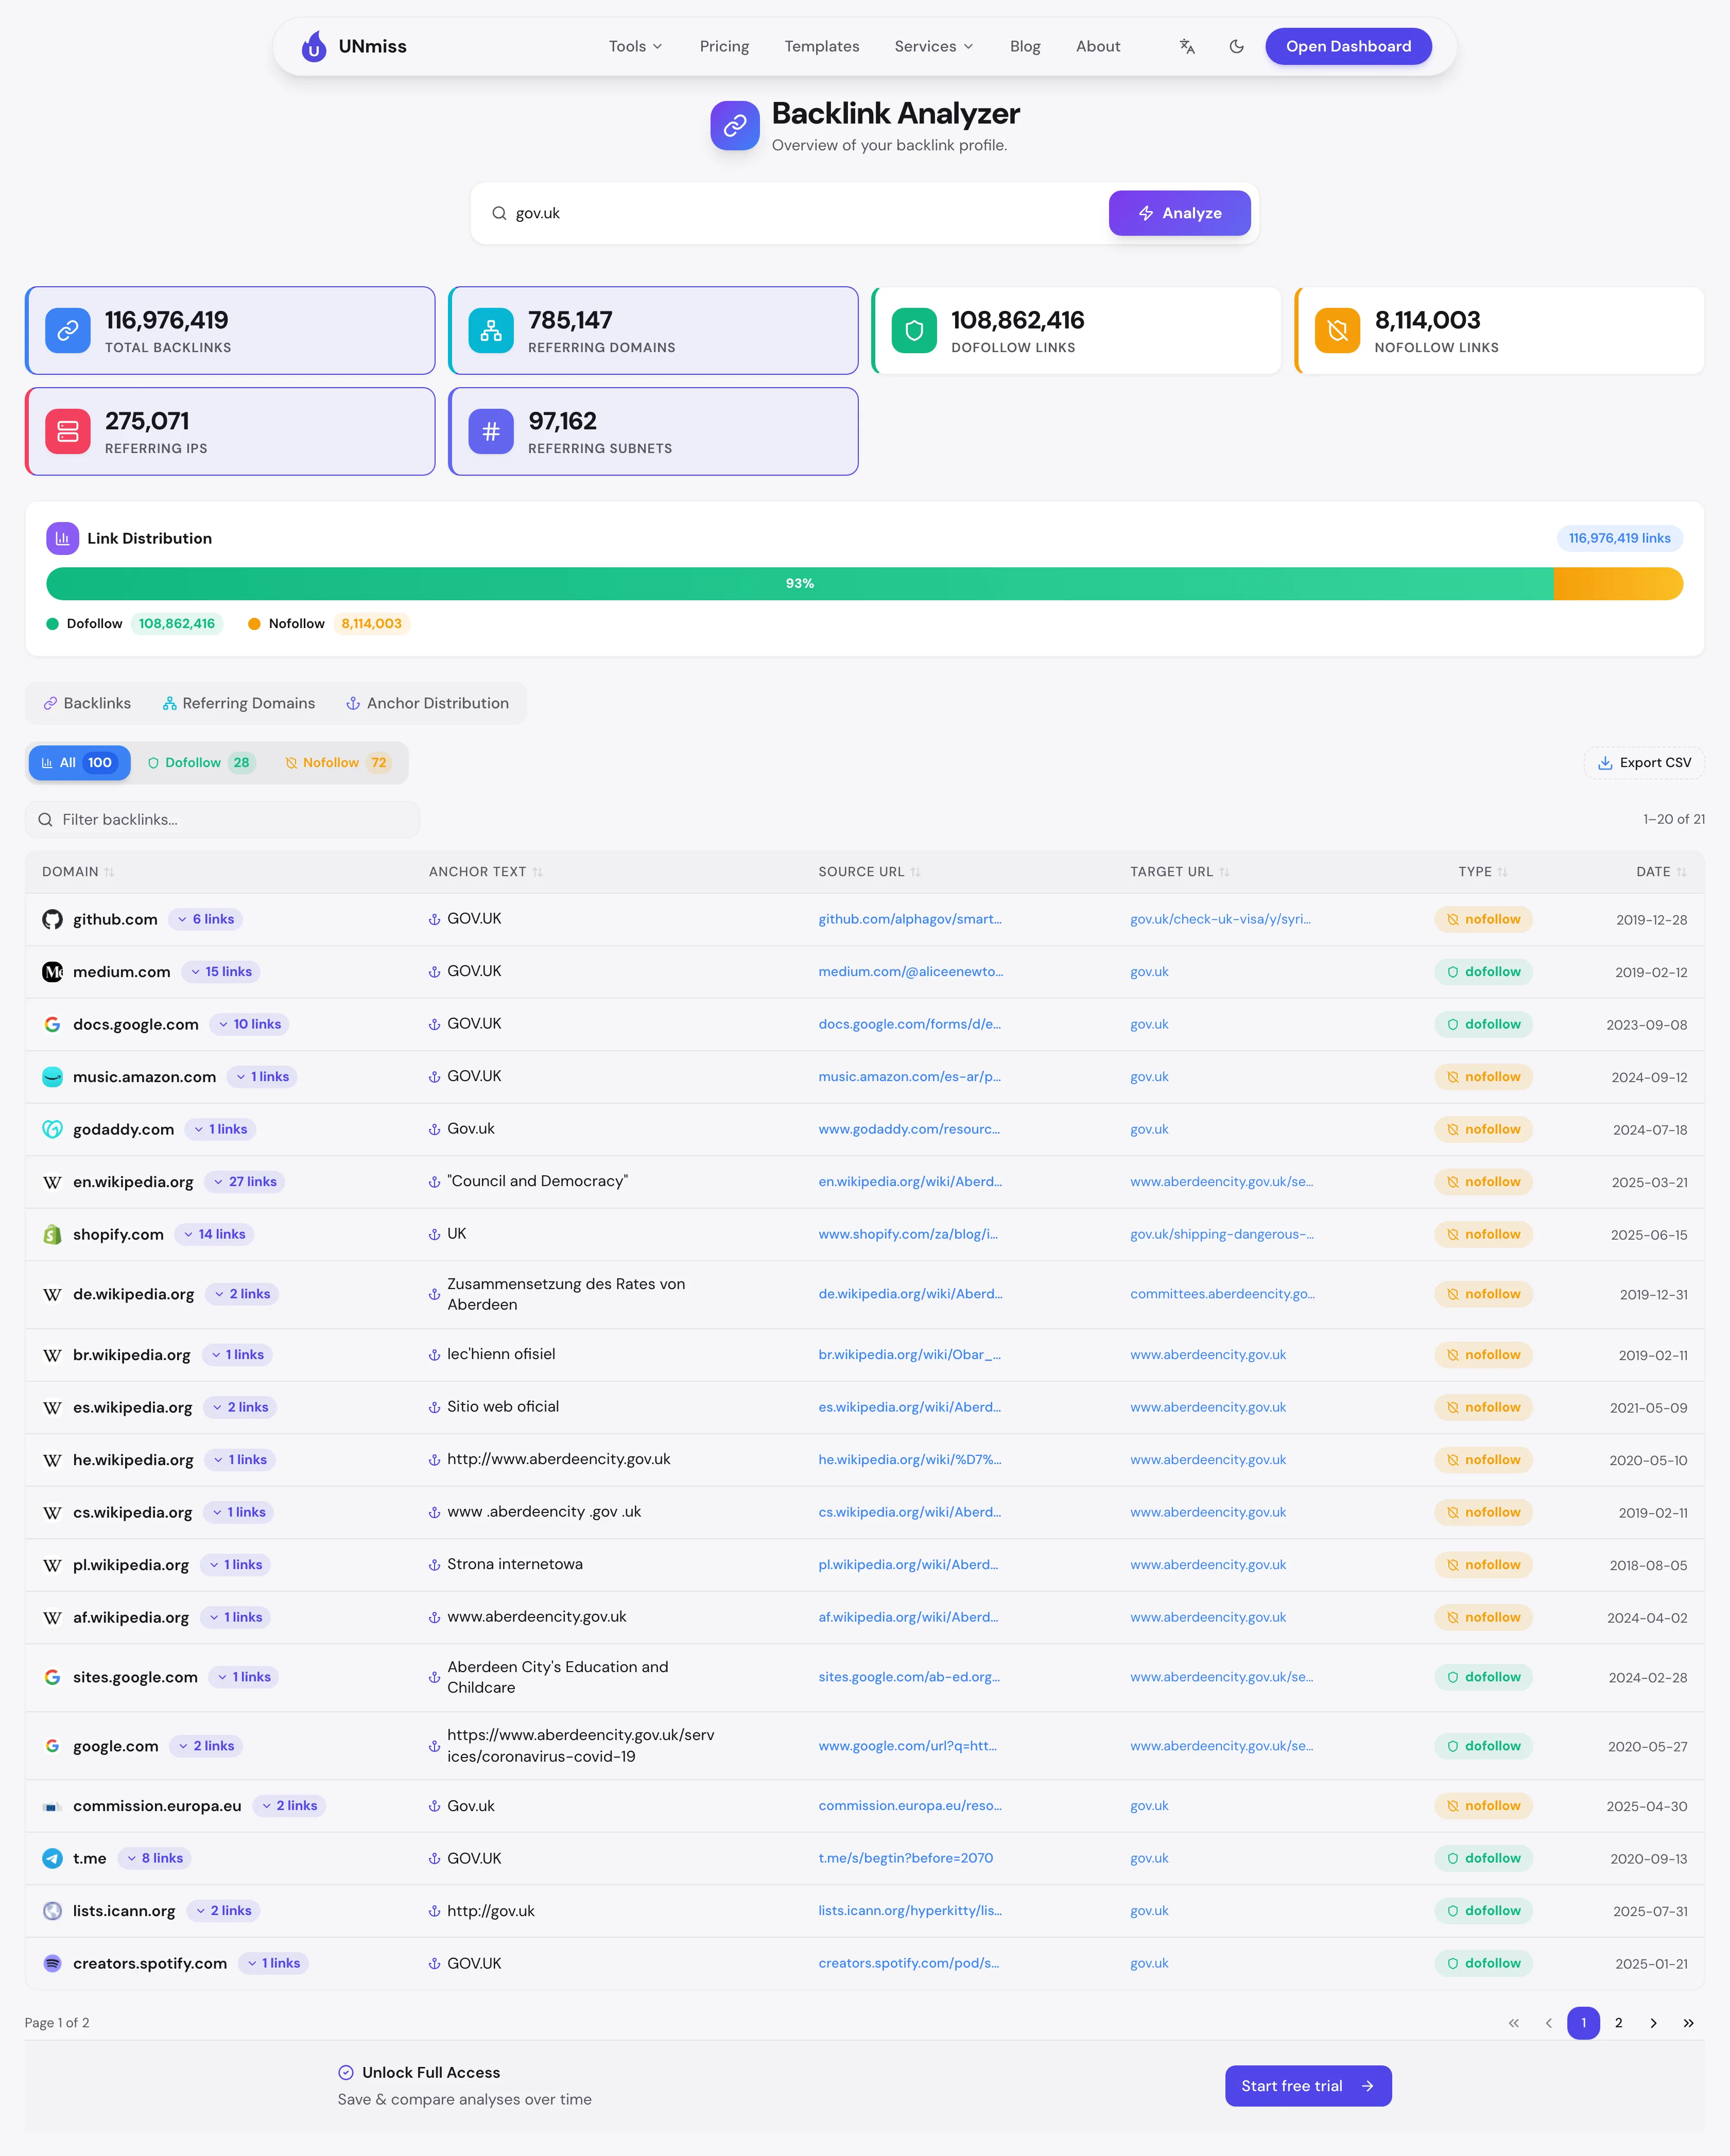Jump to last page arrow
Viewport: 1730px width, 2156px height.
[1688, 2023]
